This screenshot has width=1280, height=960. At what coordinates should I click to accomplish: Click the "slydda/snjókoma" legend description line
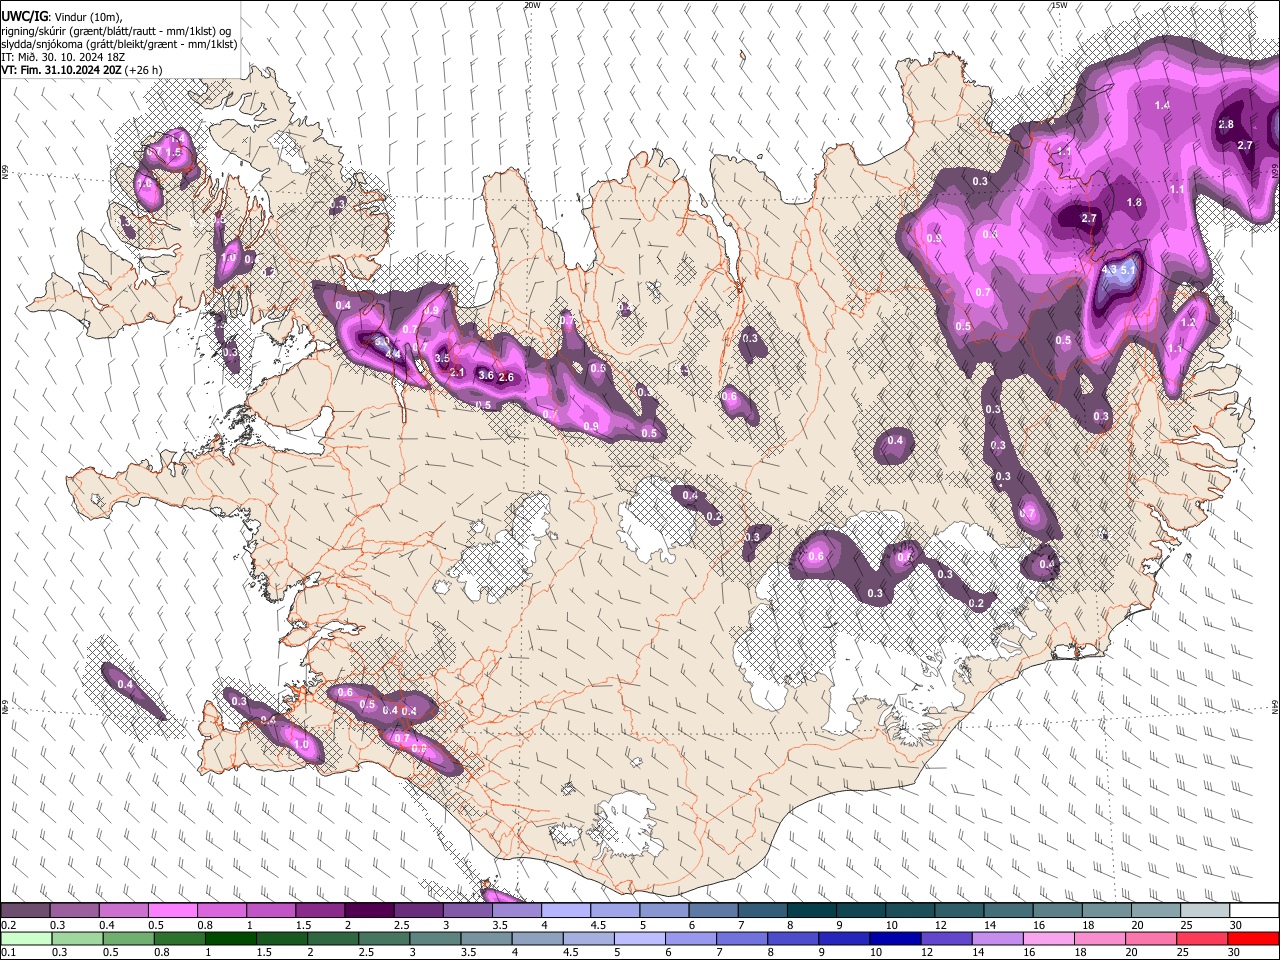click(119, 44)
